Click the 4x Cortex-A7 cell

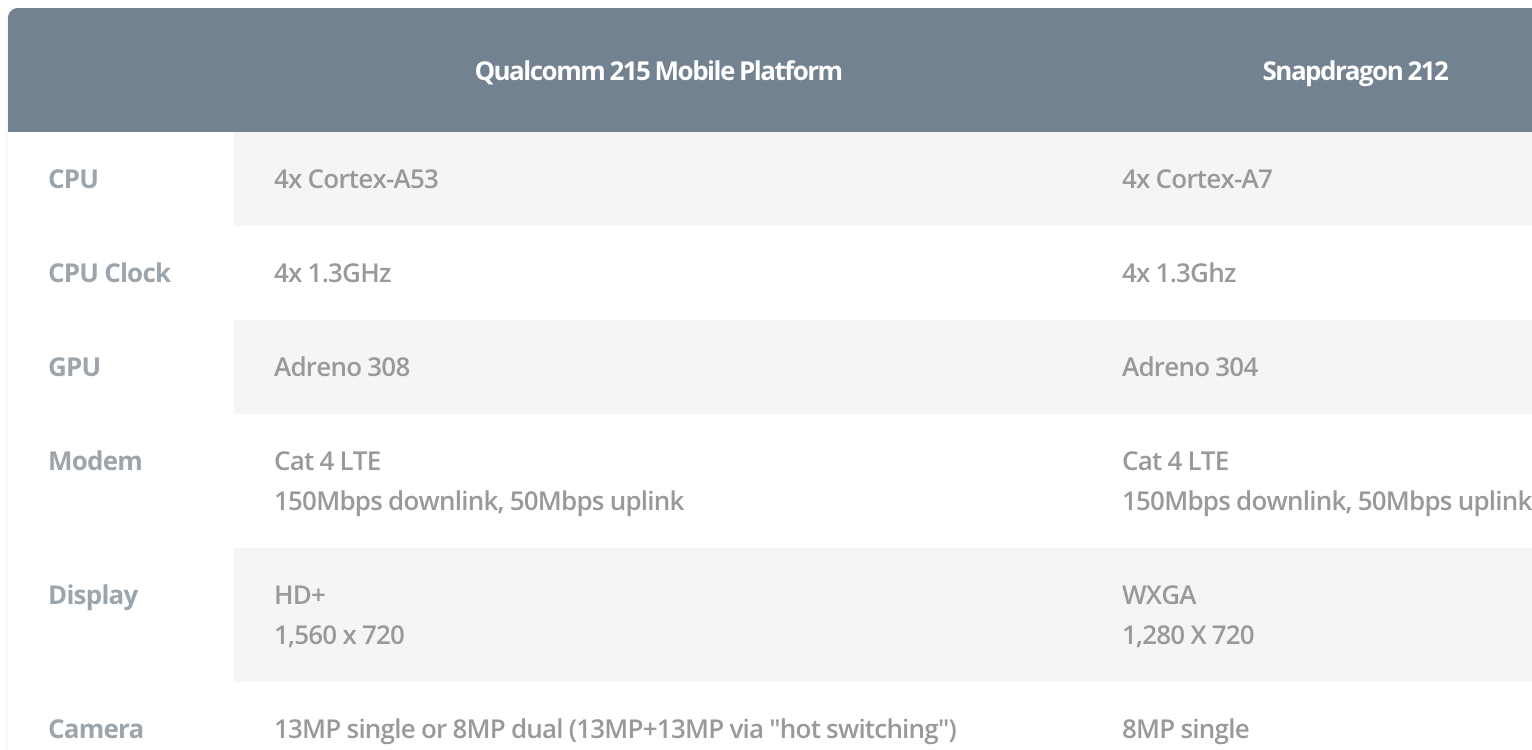pyautogui.click(x=1197, y=179)
